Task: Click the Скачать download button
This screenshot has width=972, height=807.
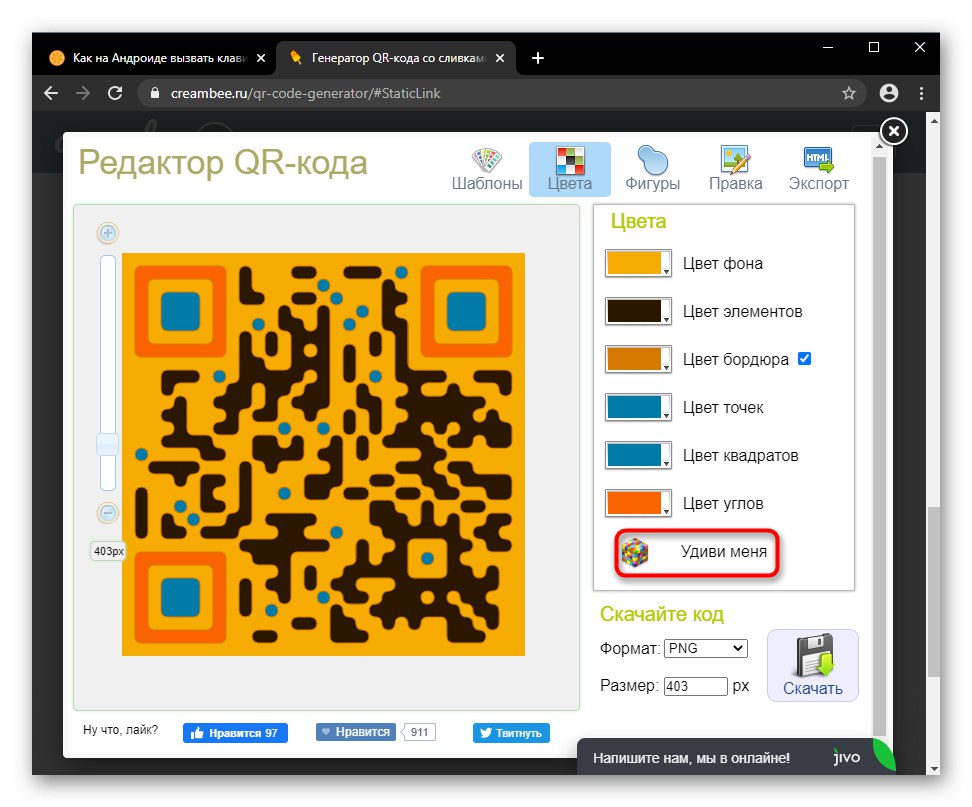Action: [x=813, y=666]
